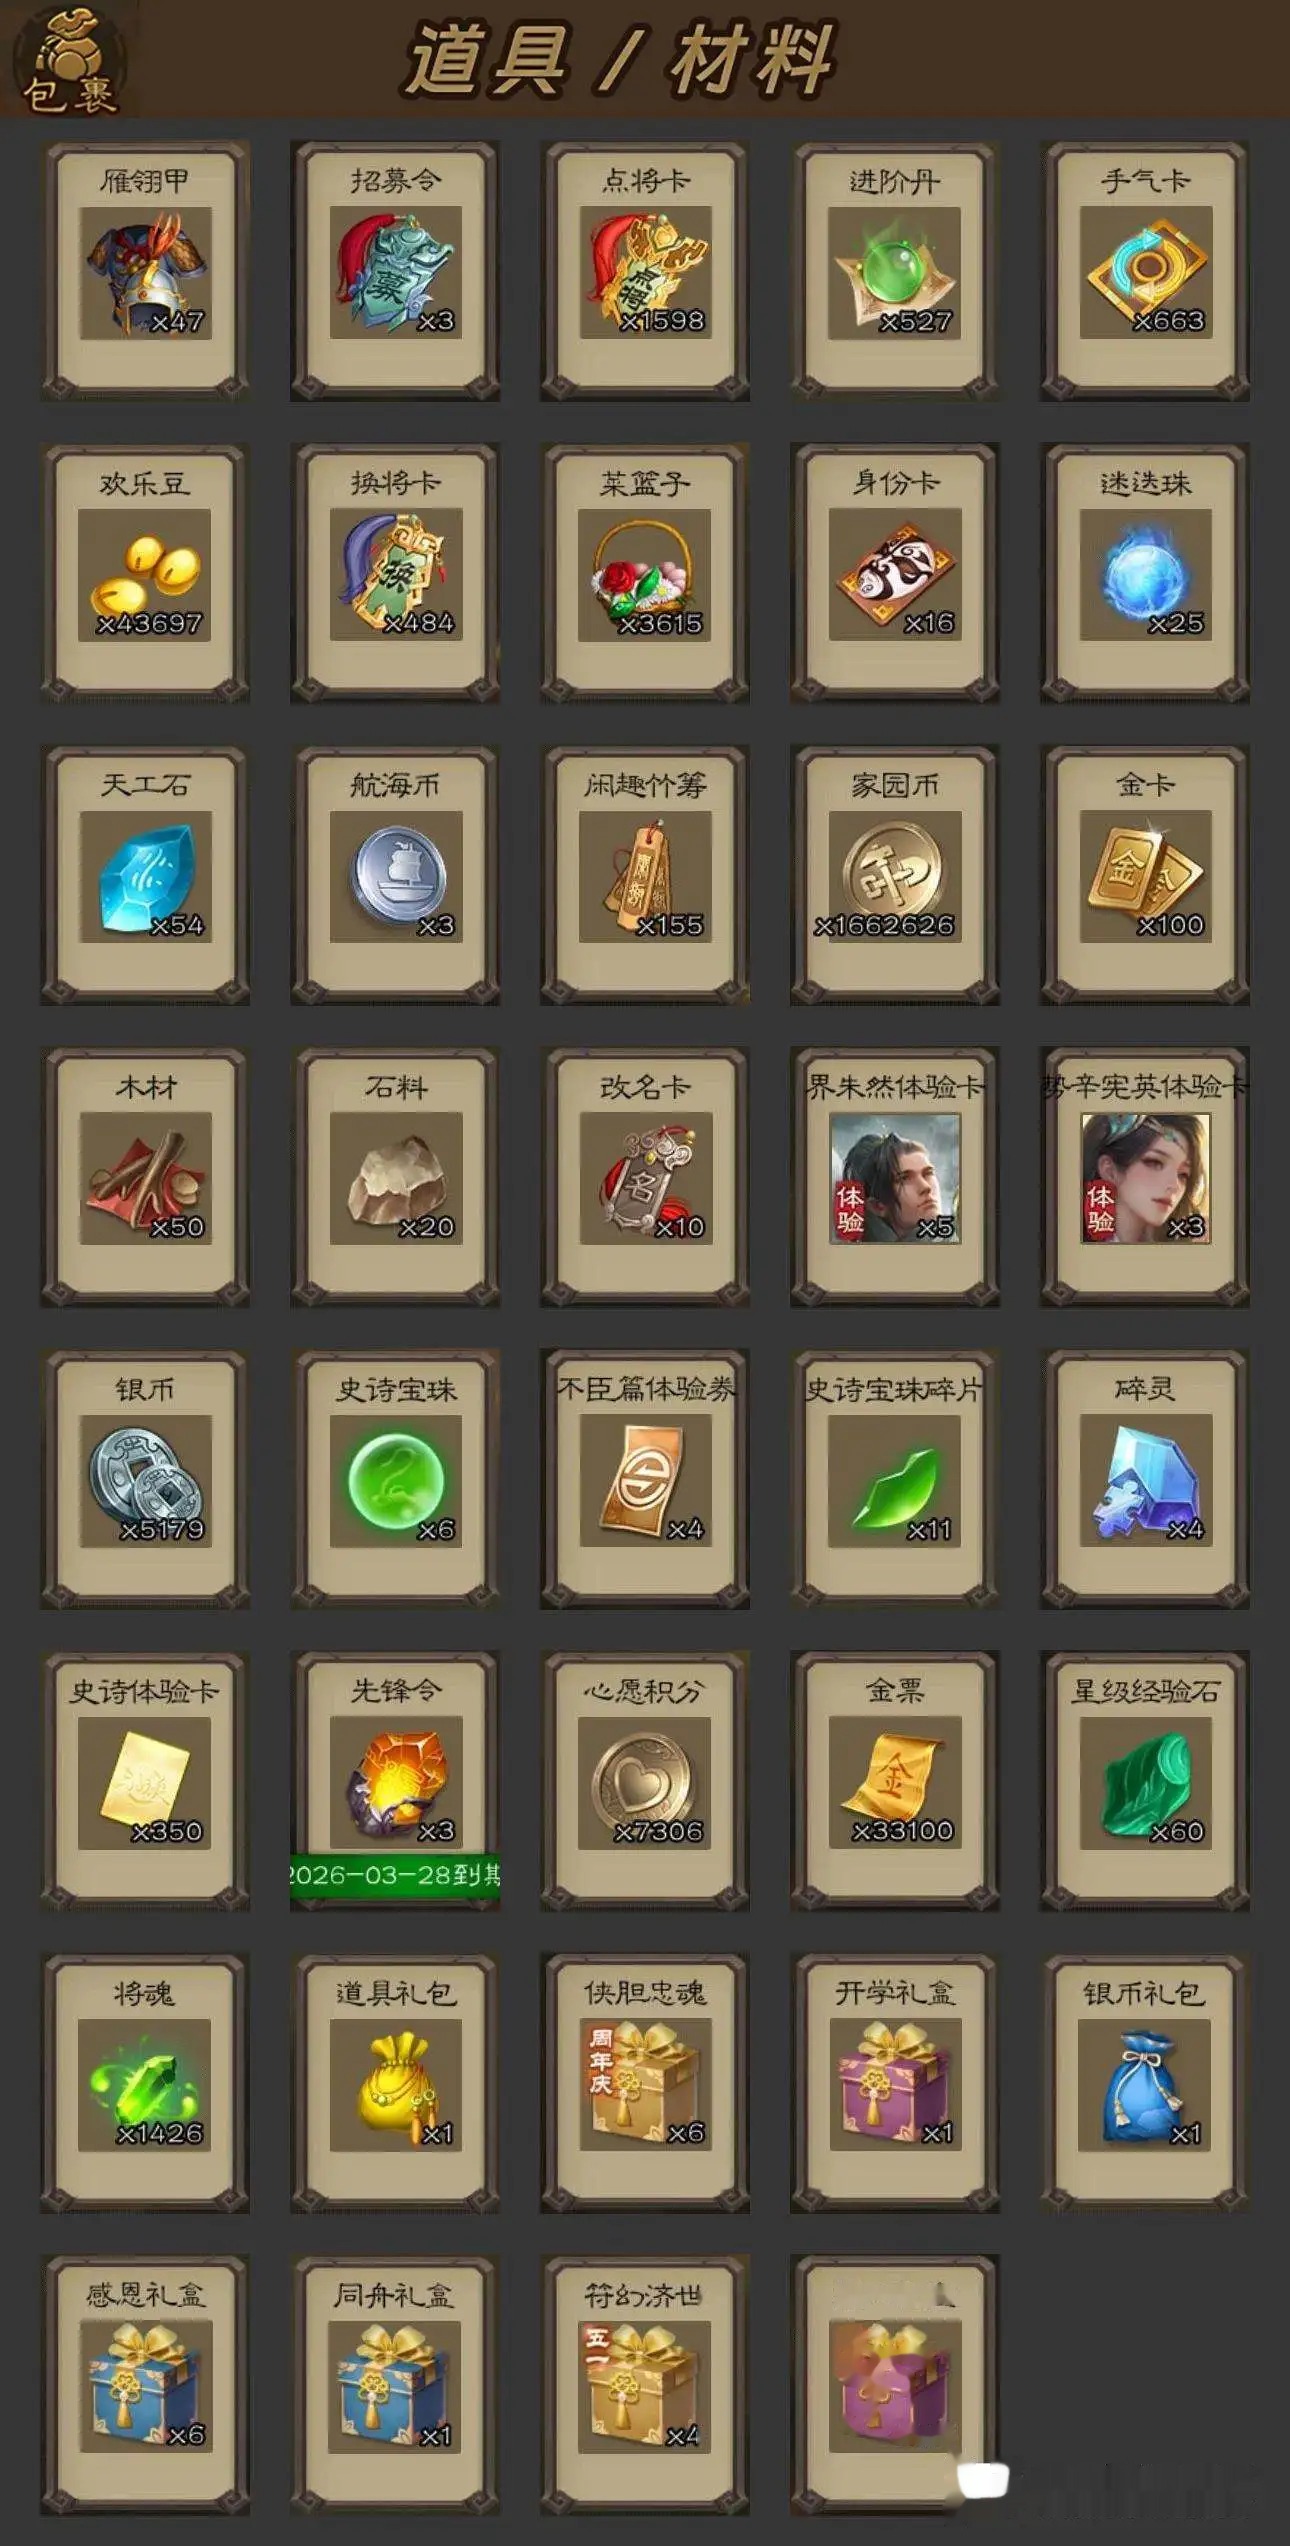Open the 手气卡 lucky card
The width and height of the screenshot is (1290, 2546).
tap(1145, 271)
